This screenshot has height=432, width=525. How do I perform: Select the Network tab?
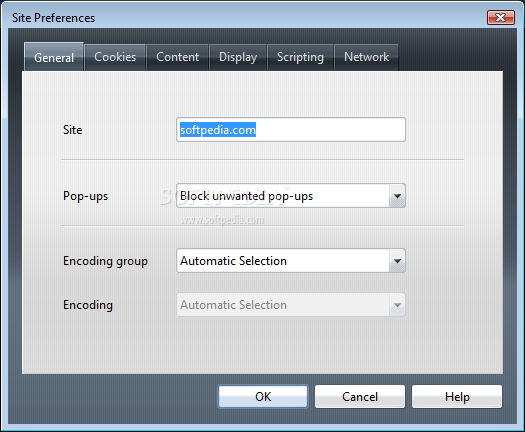[x=366, y=57]
